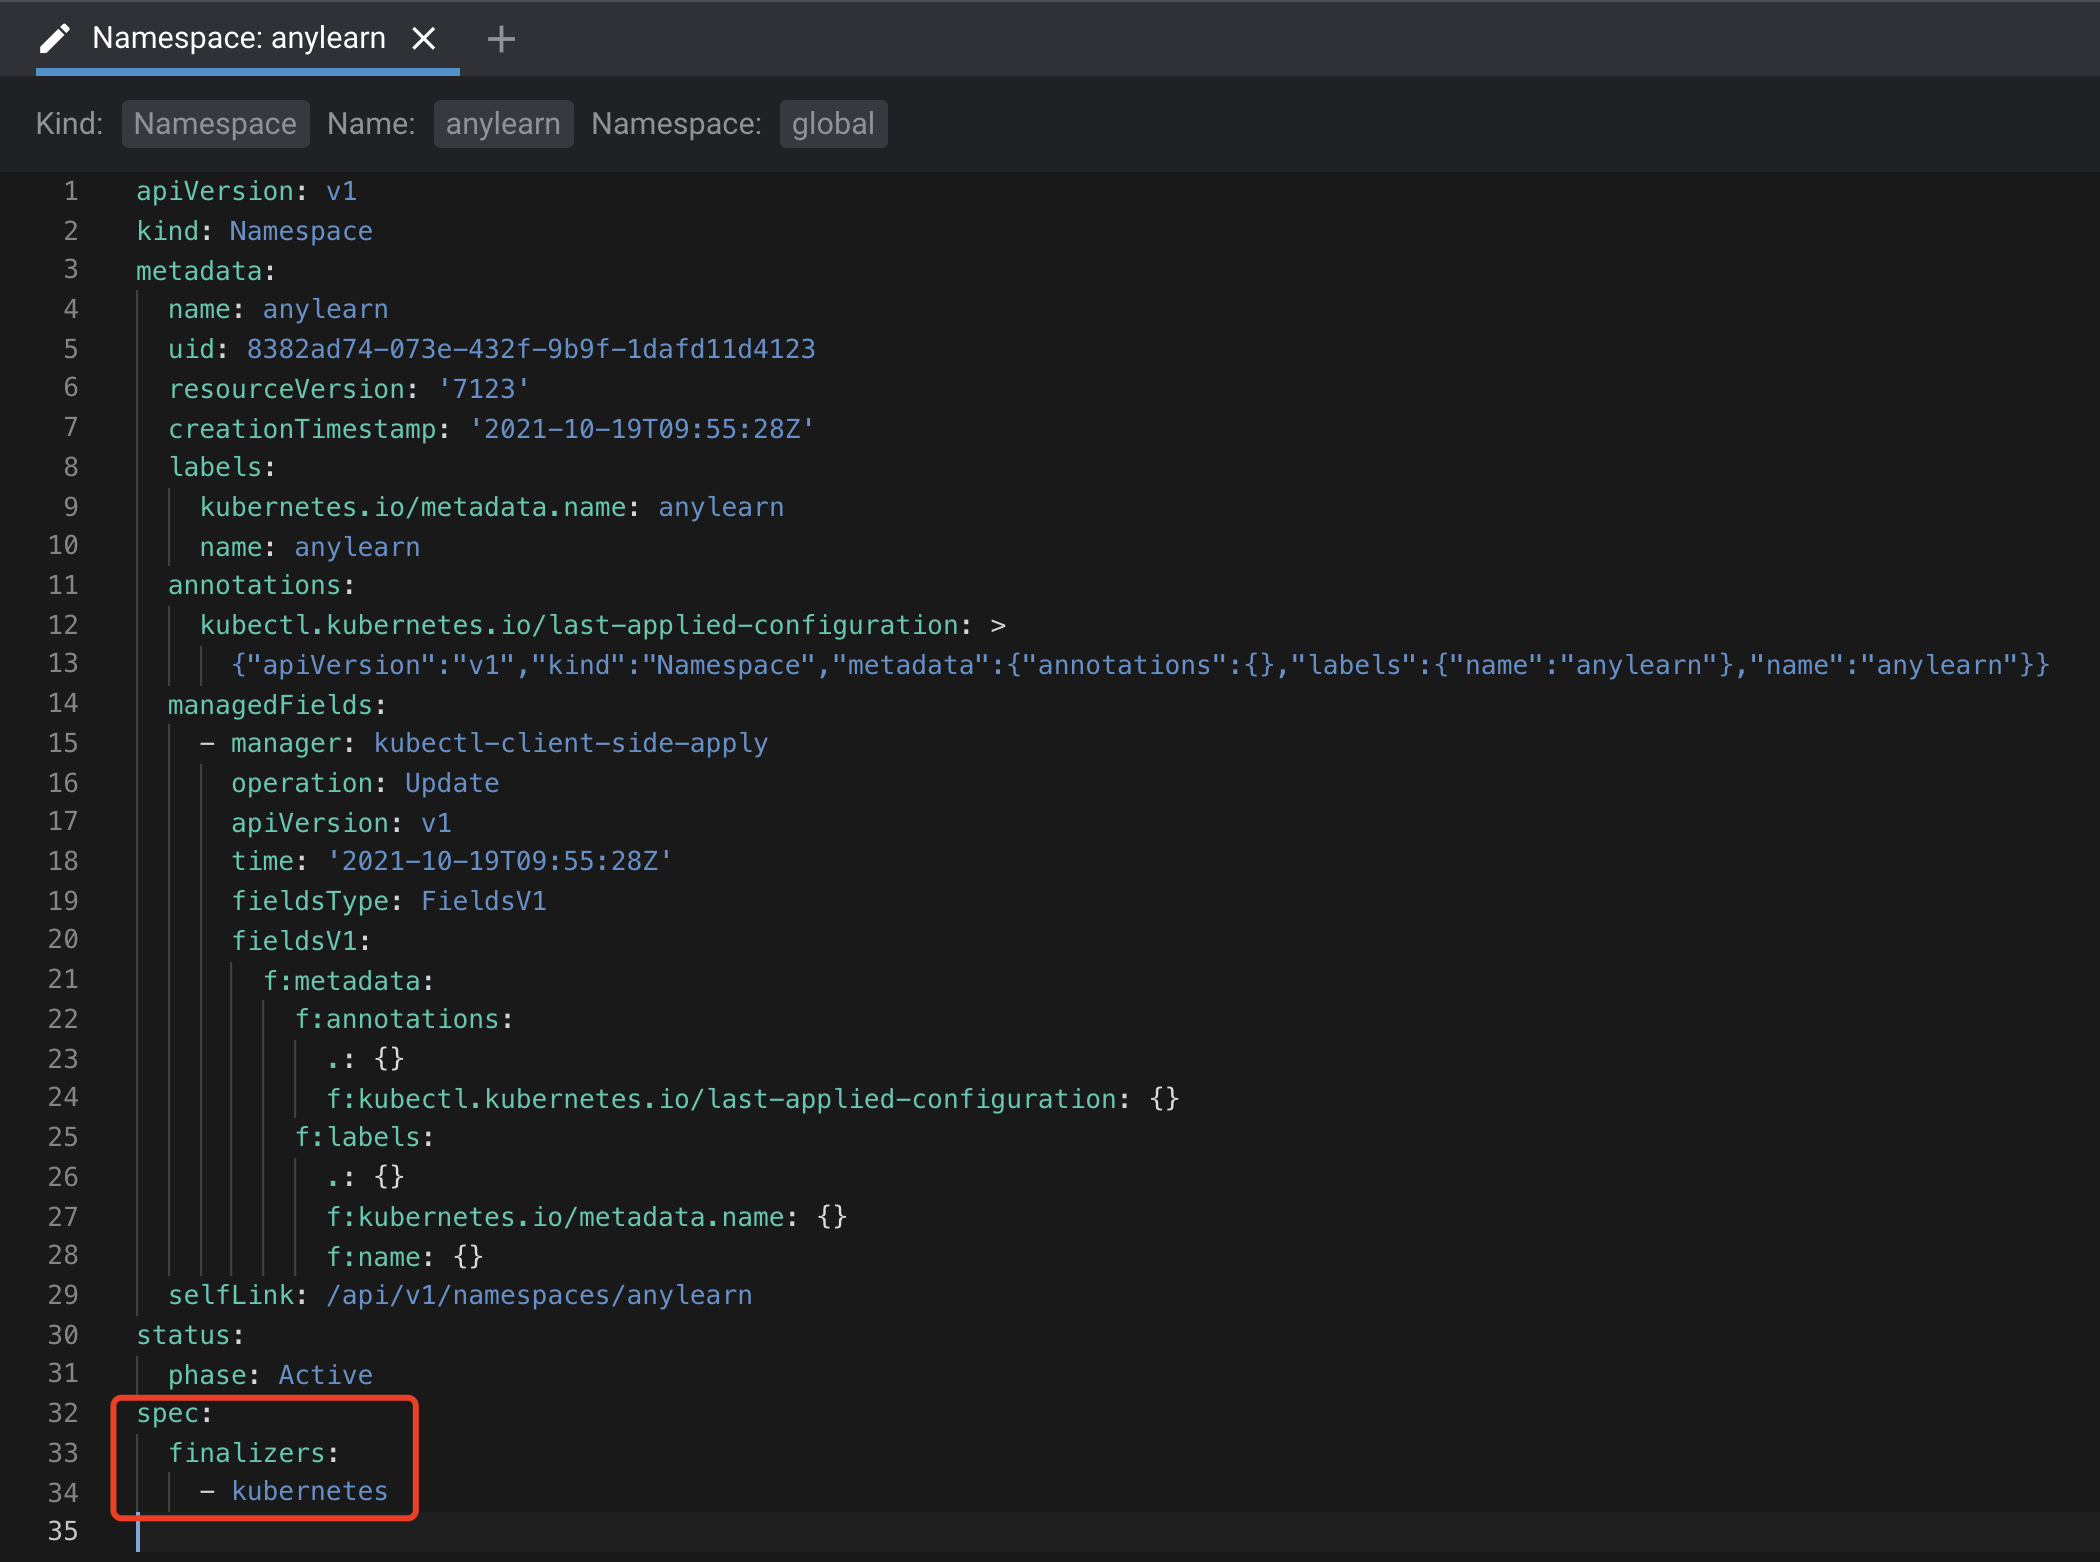Viewport: 2100px width, 1562px height.
Task: Place cursor on the metadata key line
Action: [x=198, y=271]
